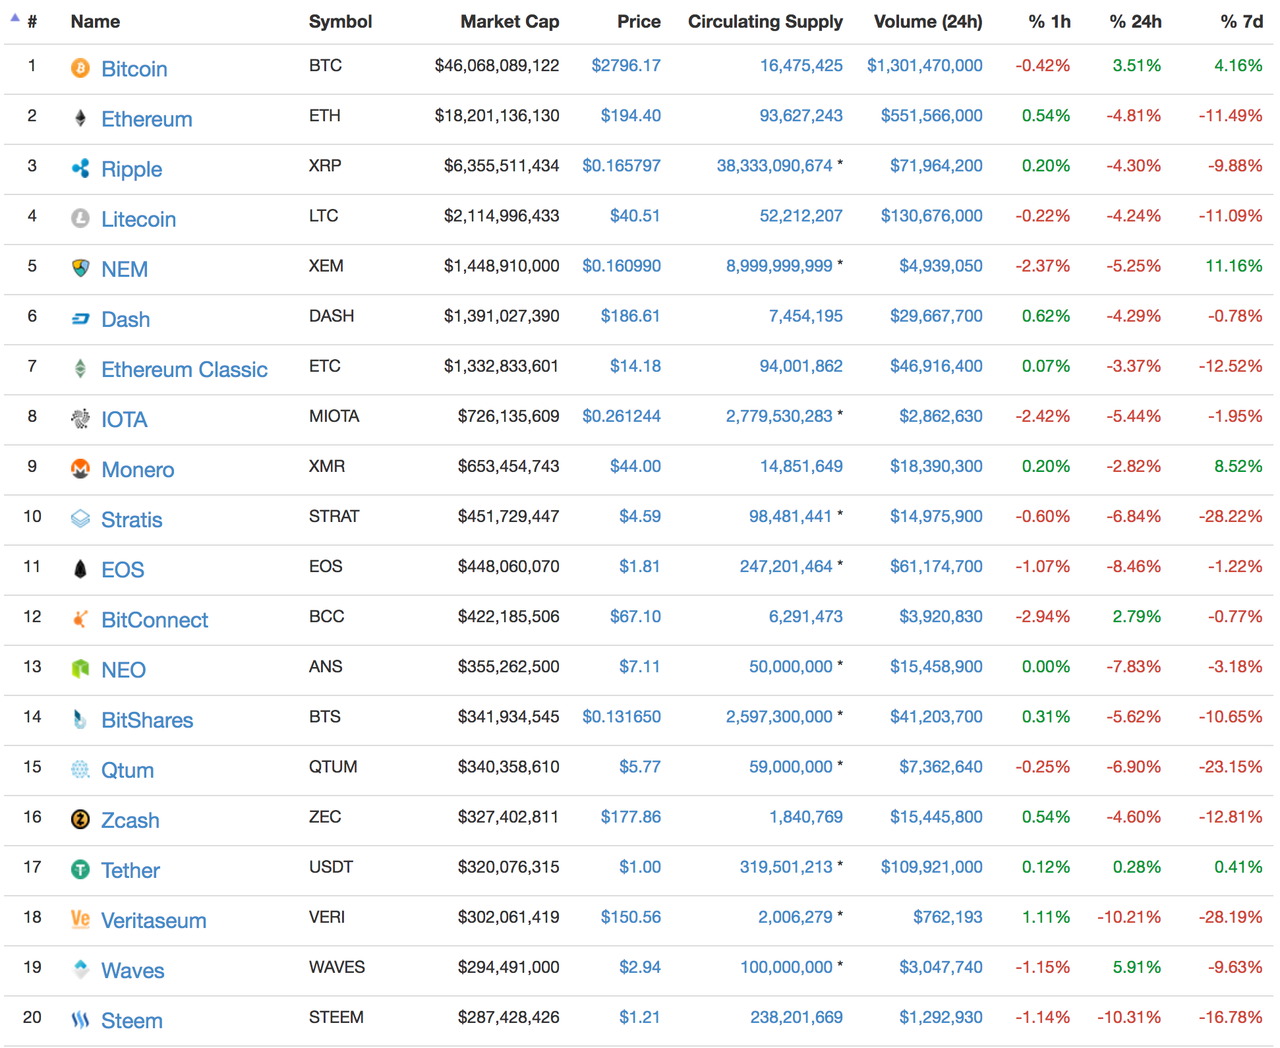The width and height of the screenshot is (1280, 1048).
Task: Click the MIOTA symbol cell
Action: [333, 415]
